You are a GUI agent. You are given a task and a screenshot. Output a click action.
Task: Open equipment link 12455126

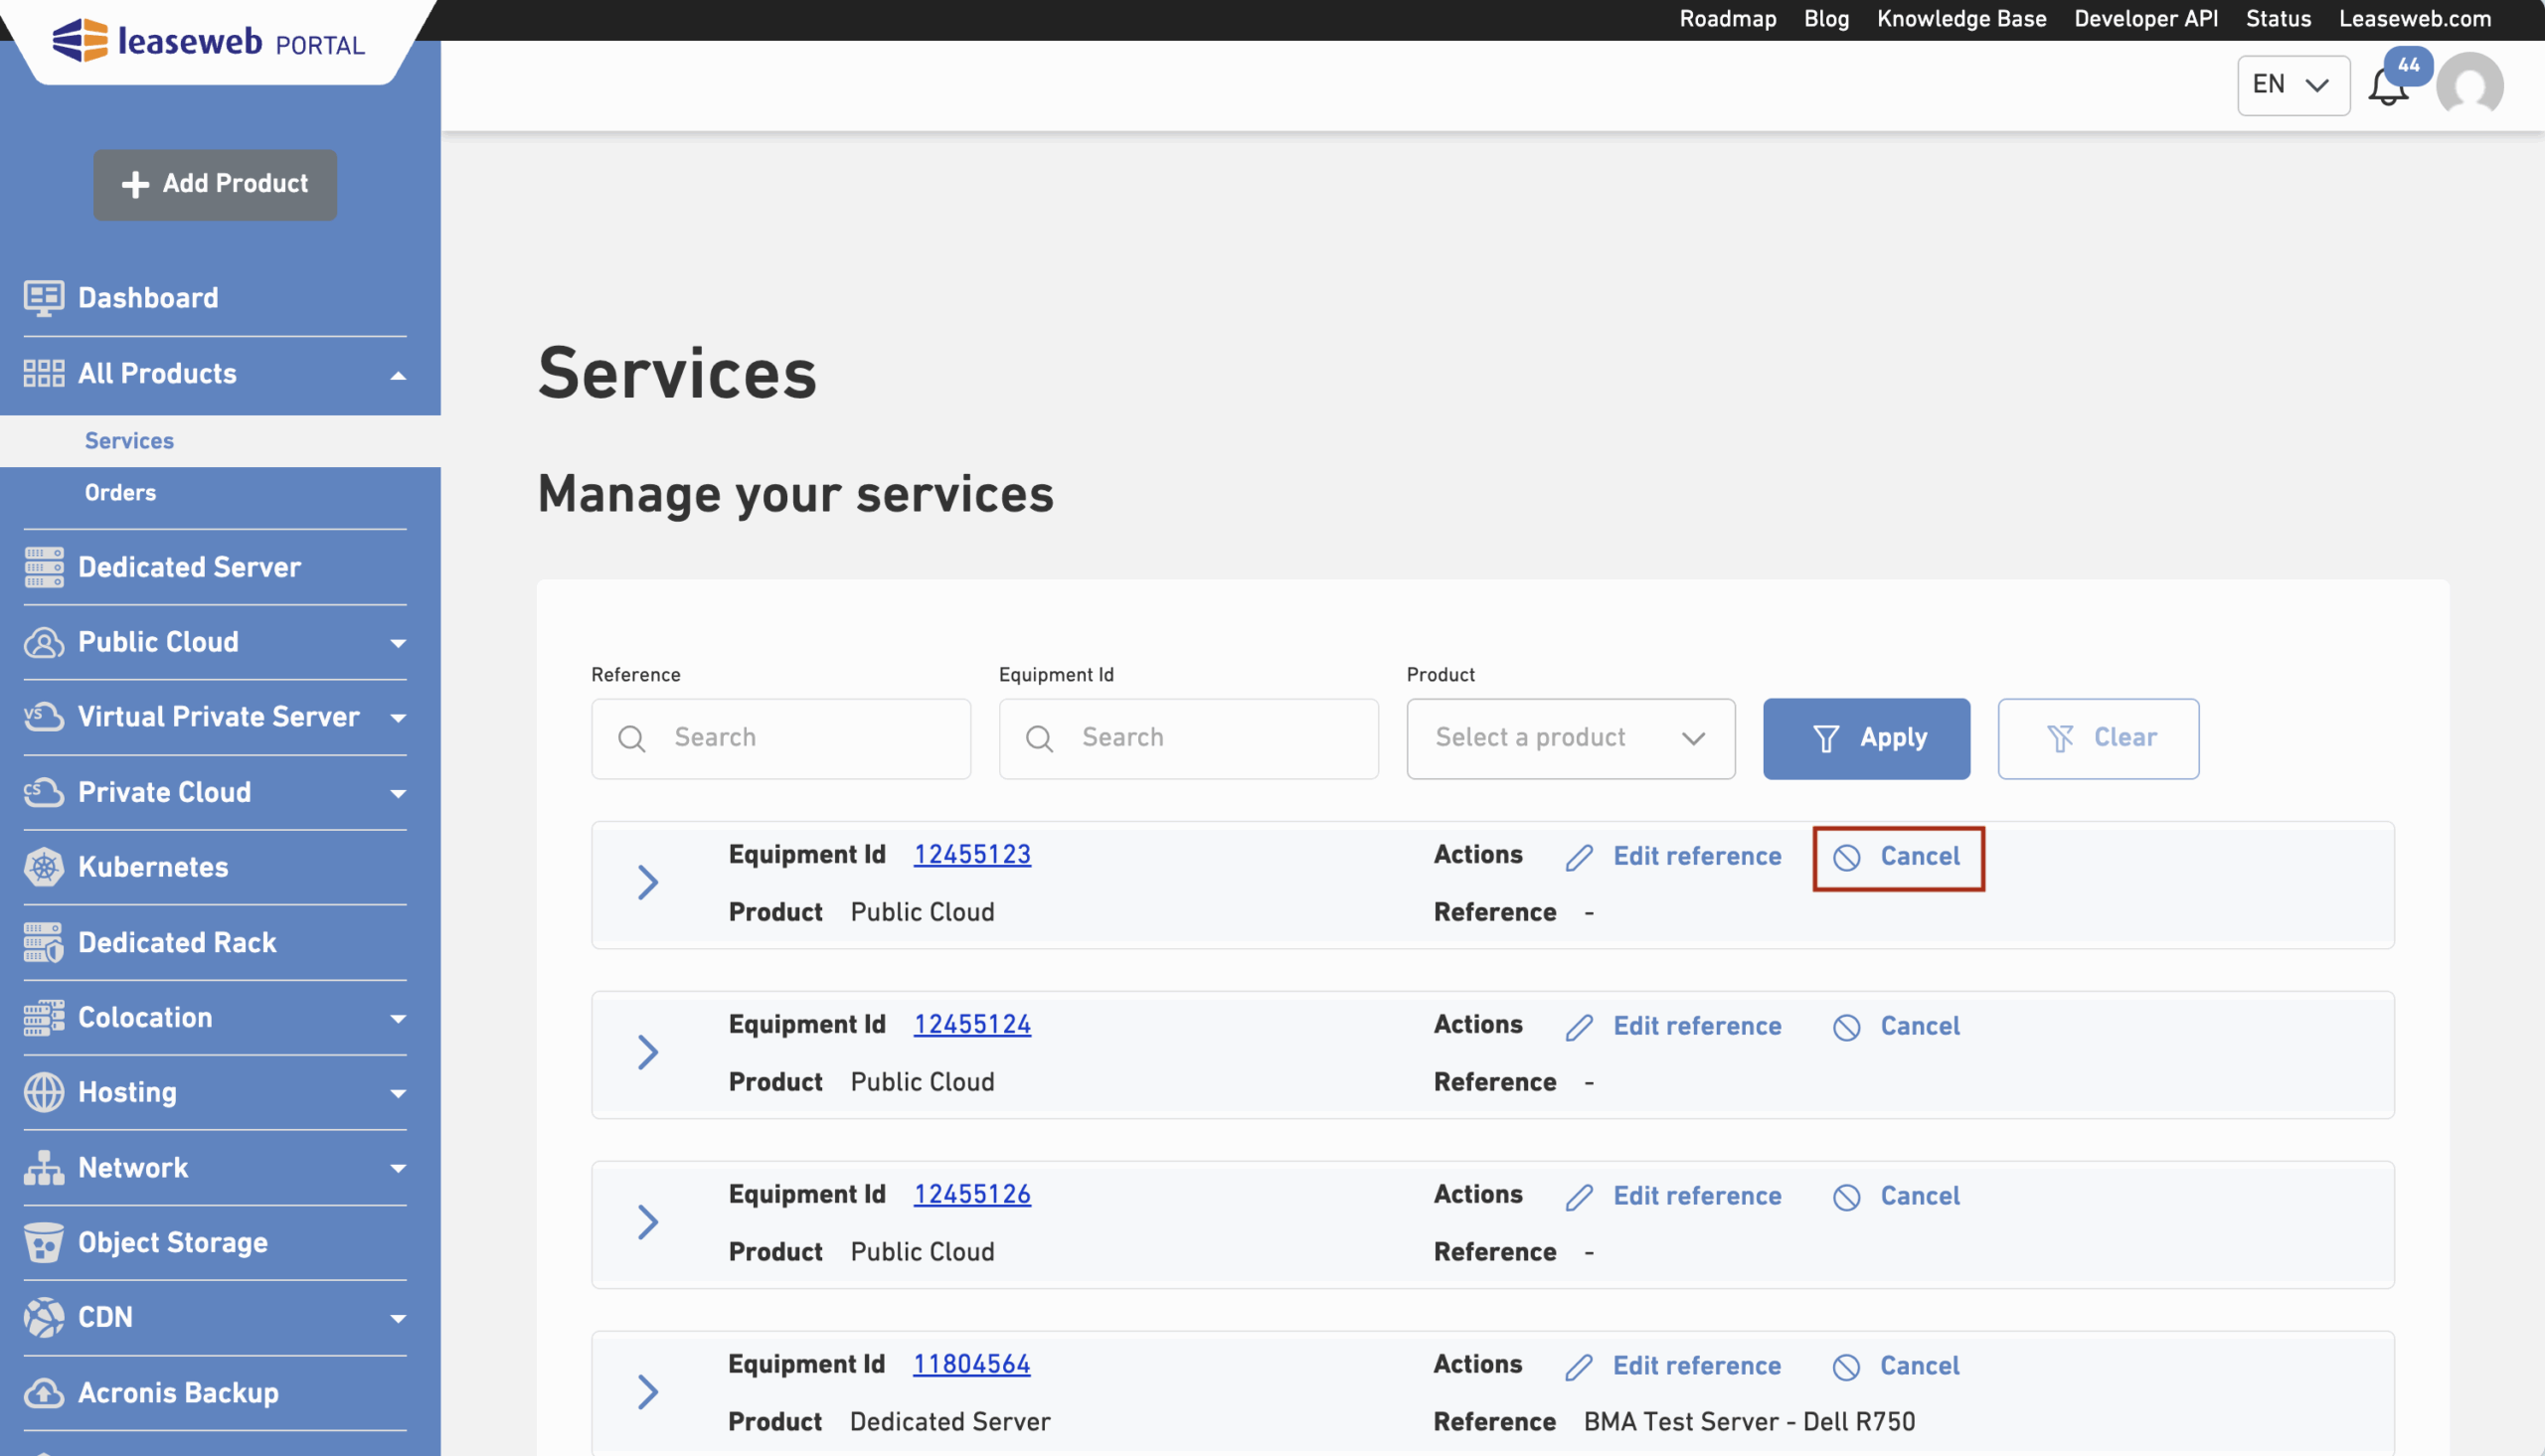click(972, 1195)
